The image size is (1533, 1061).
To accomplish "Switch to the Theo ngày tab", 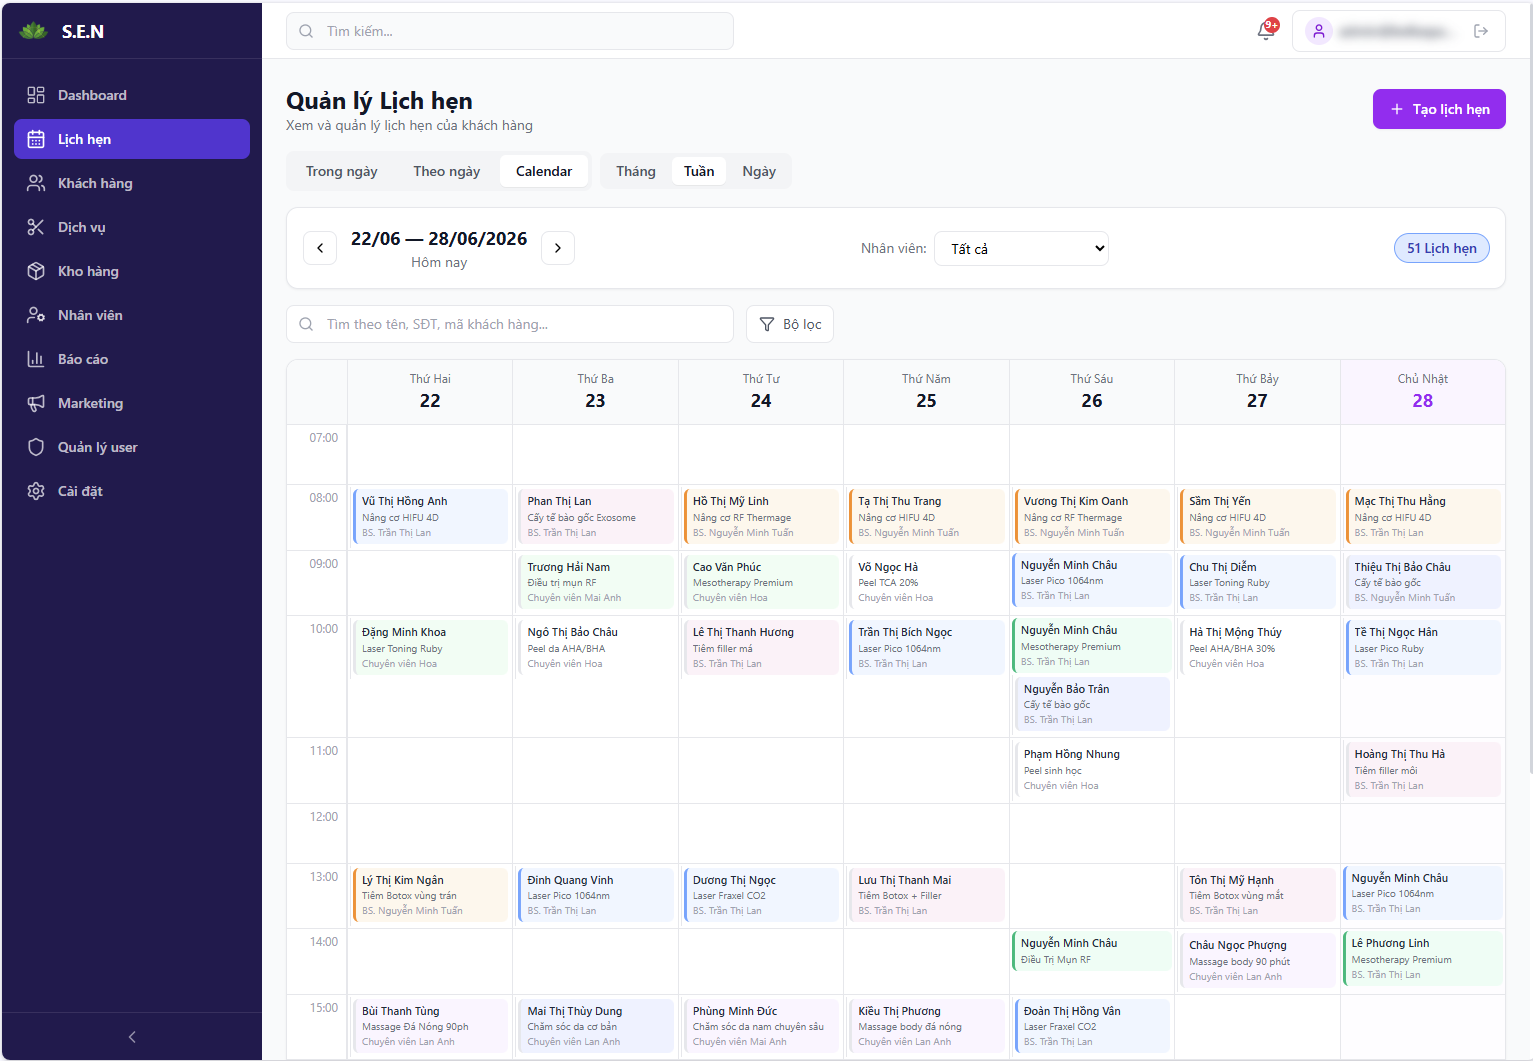I will coord(447,171).
